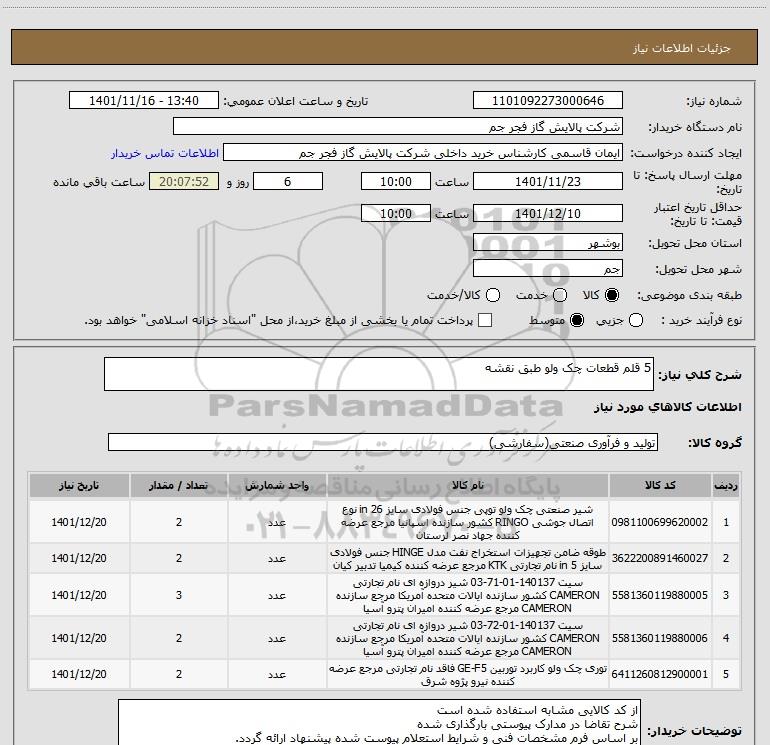770x745 pixels.
Task: Click the goods group field تولید و فرآوری صنعتی
Action: [x=383, y=442]
